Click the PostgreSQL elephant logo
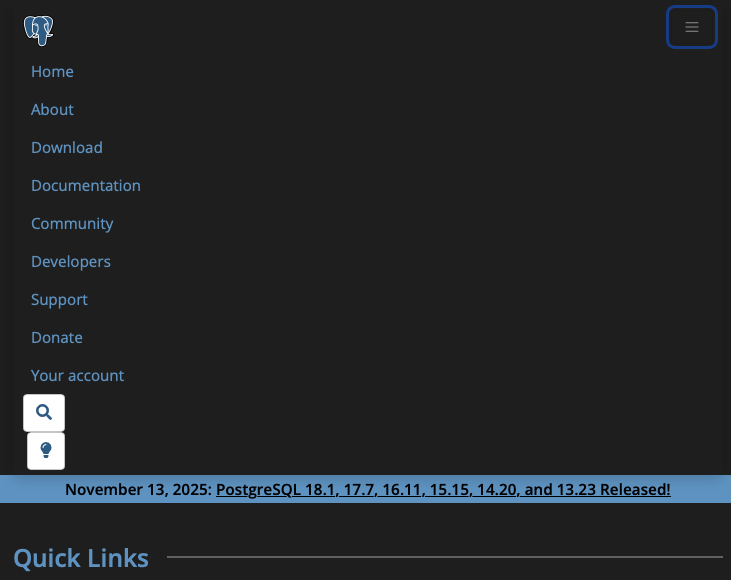 [x=38, y=30]
